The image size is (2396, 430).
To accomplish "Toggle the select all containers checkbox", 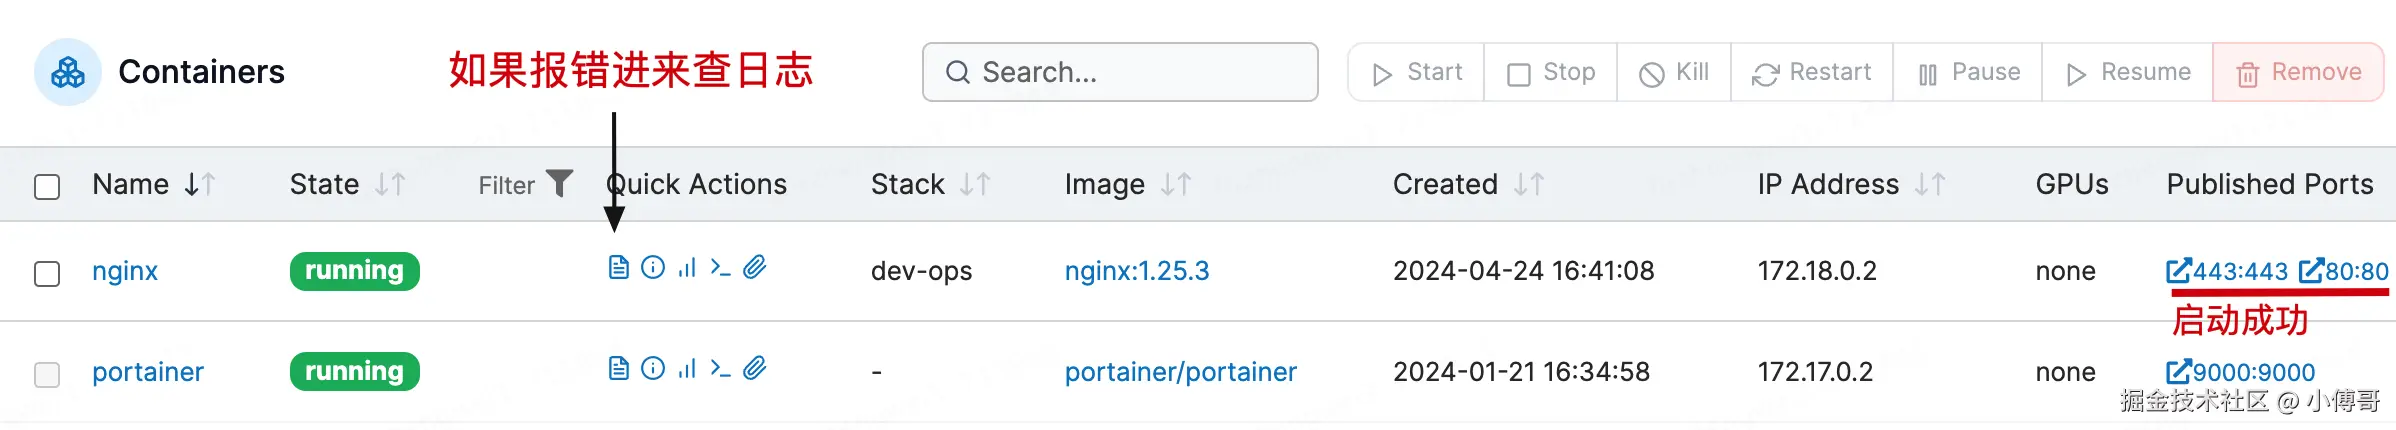I will (47, 187).
